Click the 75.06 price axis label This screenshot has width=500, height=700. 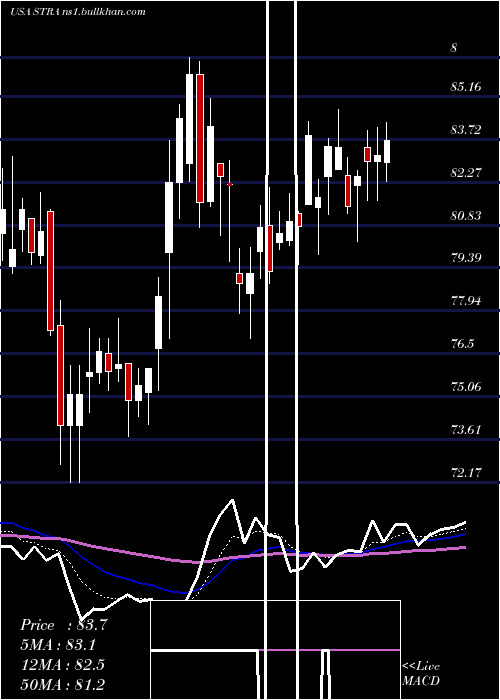pos(466,387)
